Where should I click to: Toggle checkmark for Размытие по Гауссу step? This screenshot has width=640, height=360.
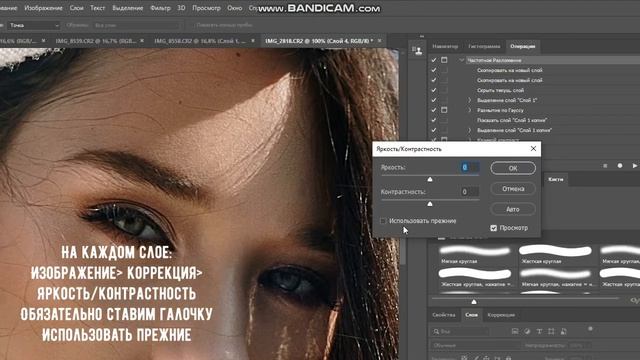tap(434, 110)
